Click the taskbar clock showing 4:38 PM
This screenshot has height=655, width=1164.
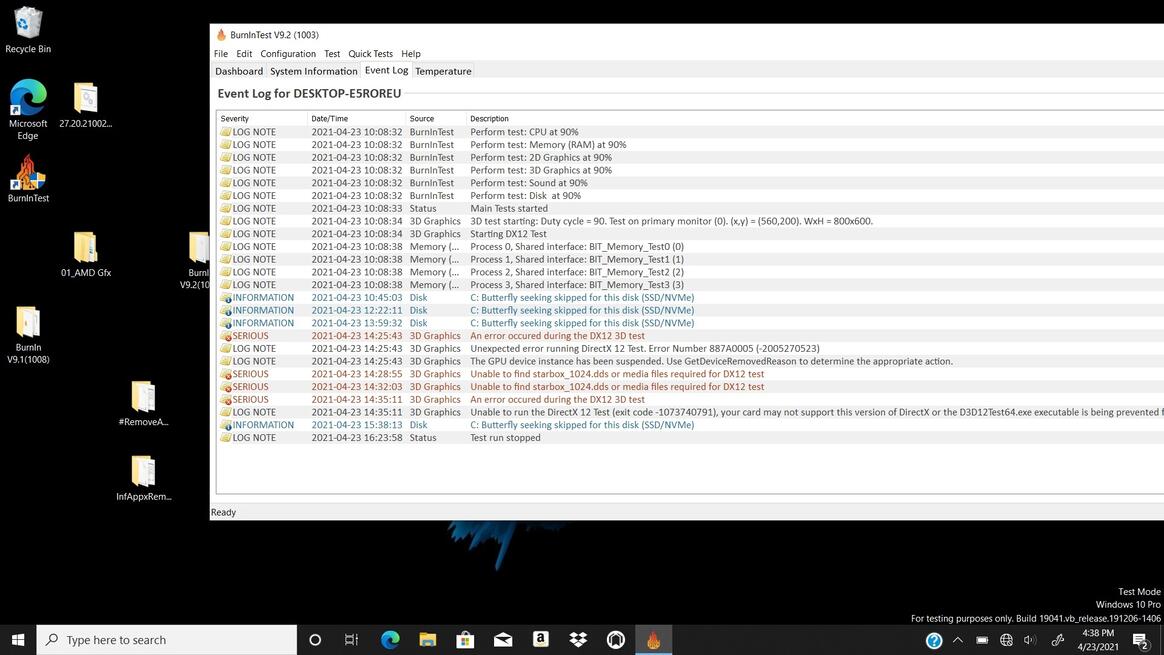pyautogui.click(x=1098, y=639)
